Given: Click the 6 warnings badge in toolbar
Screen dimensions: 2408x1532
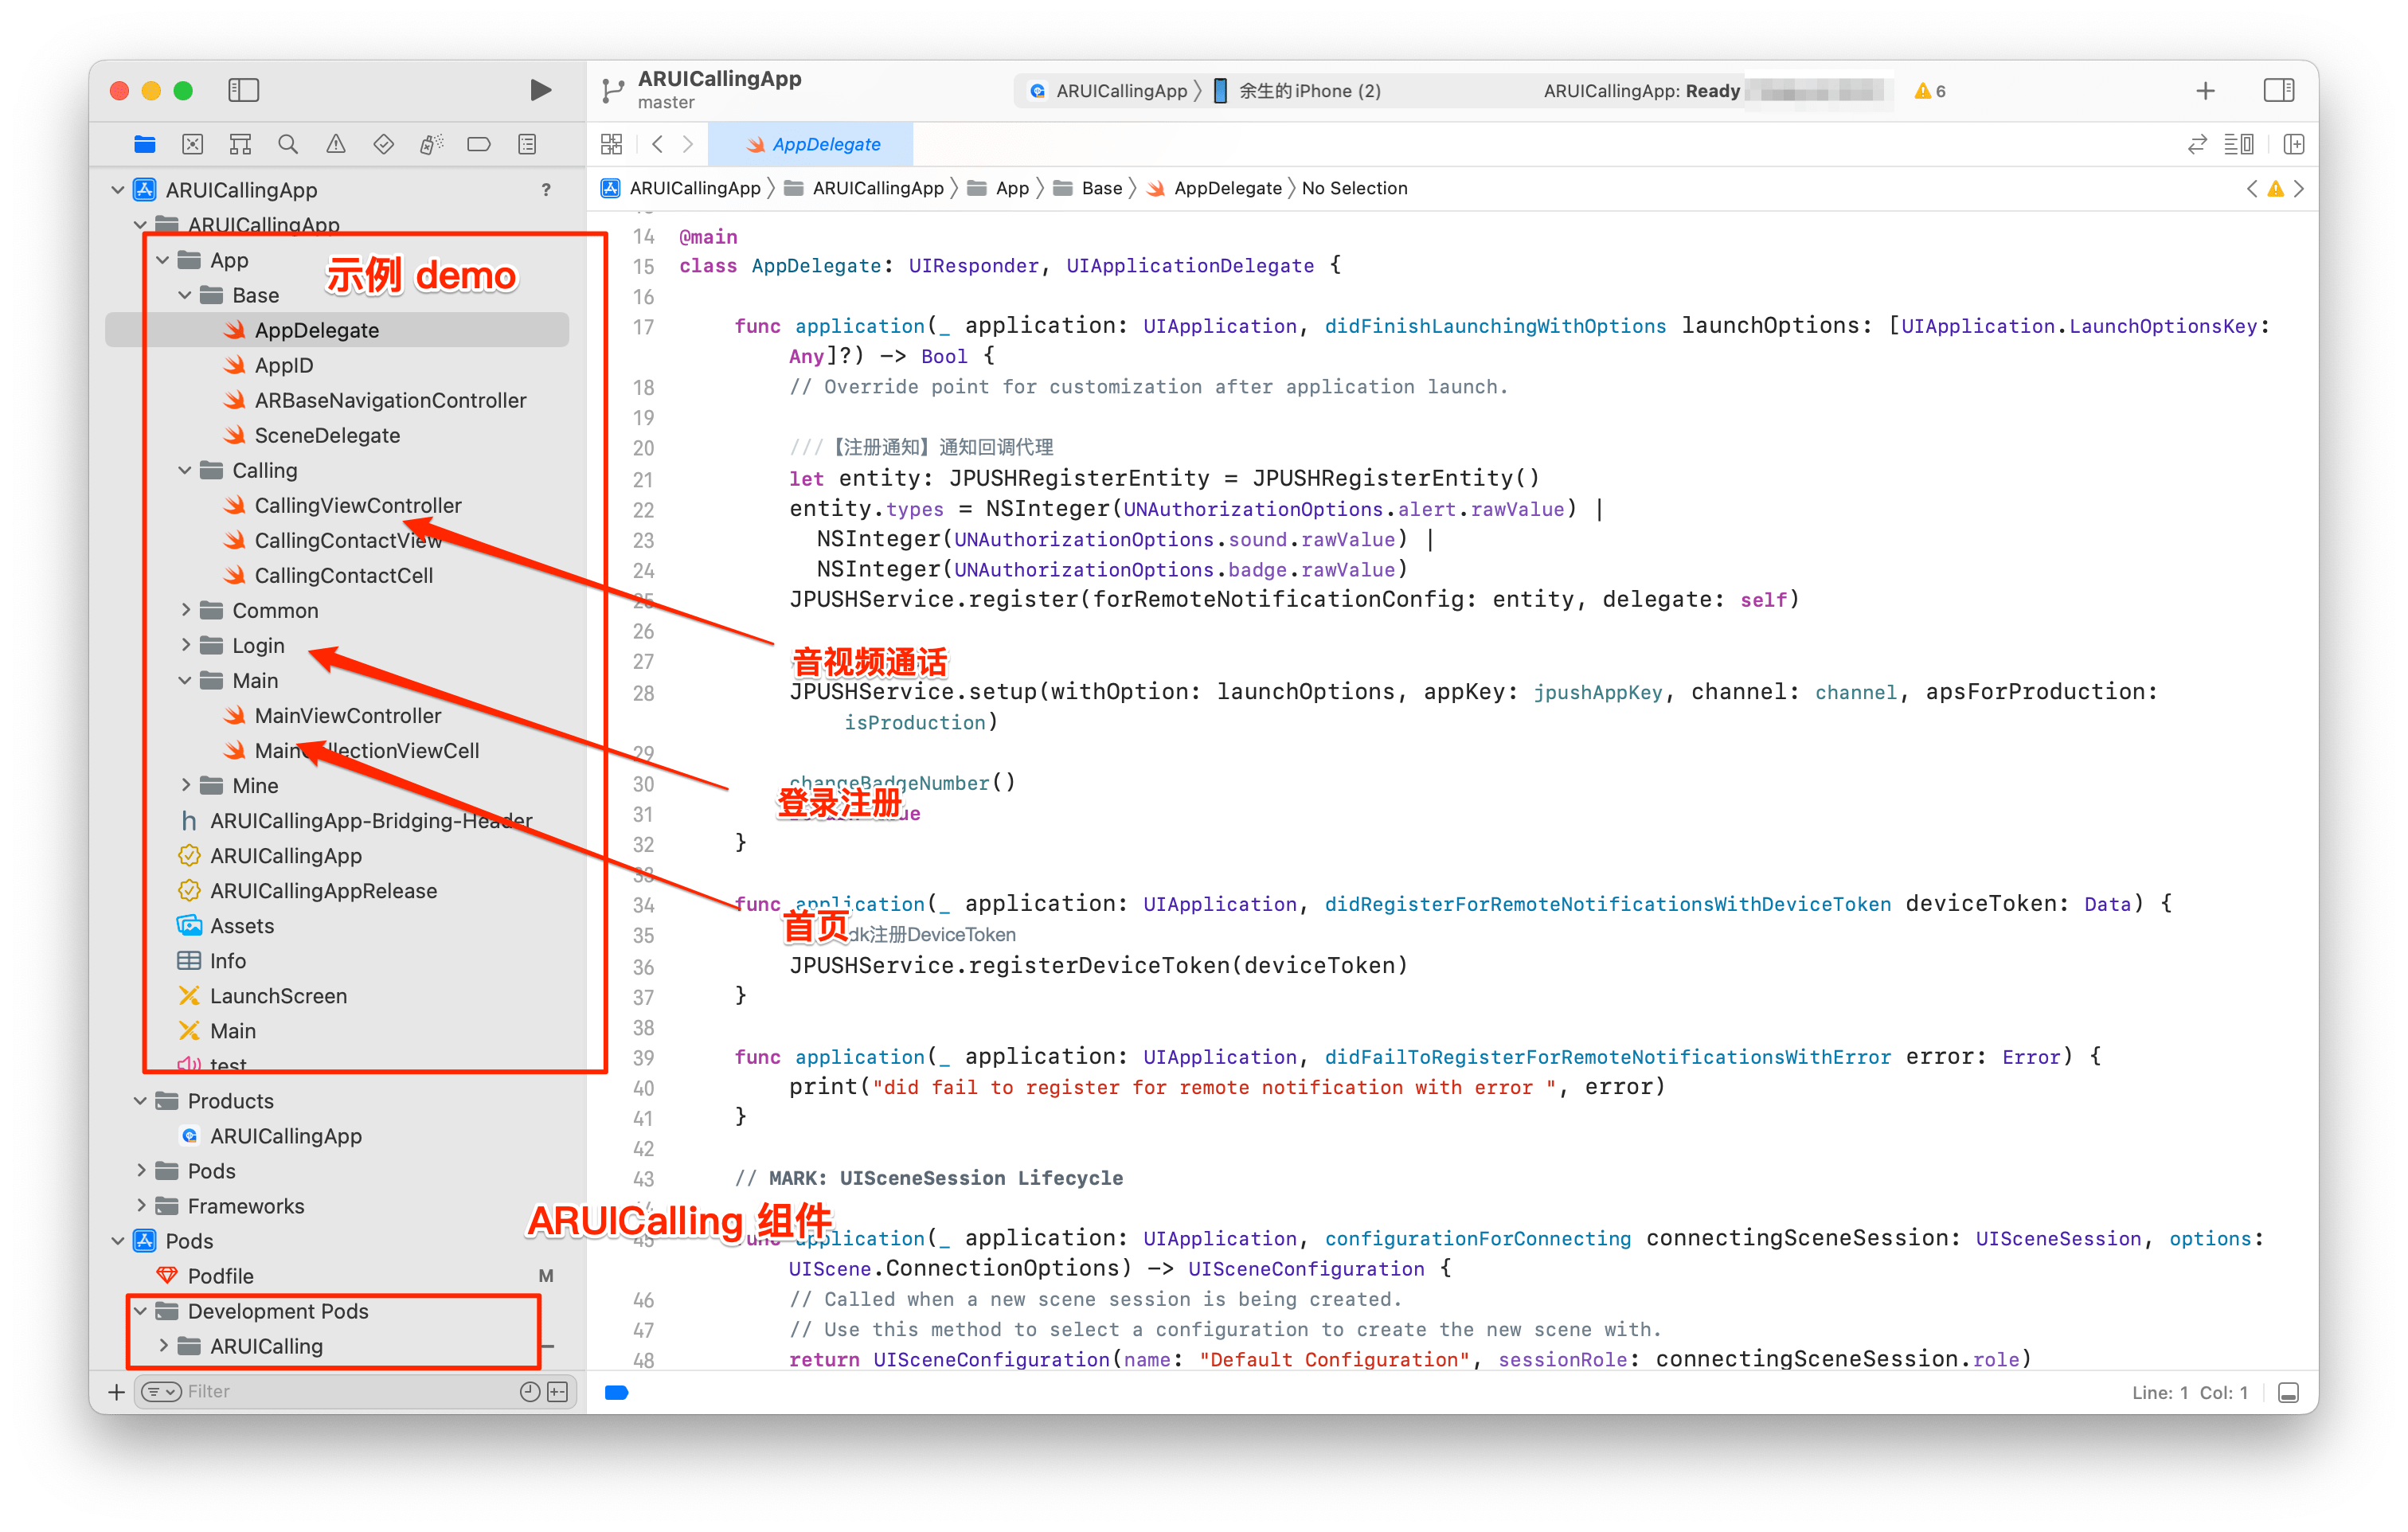Looking at the screenshot, I should coord(1929,90).
